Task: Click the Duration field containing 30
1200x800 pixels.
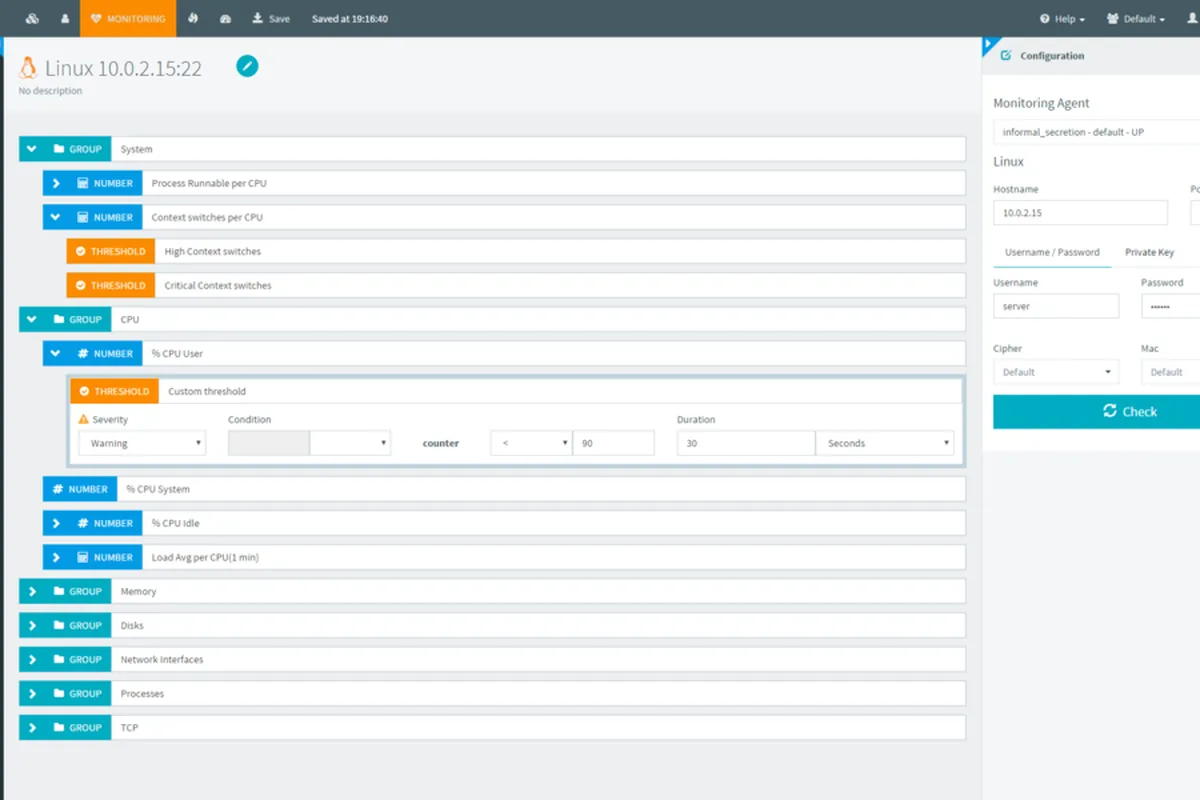Action: point(746,443)
